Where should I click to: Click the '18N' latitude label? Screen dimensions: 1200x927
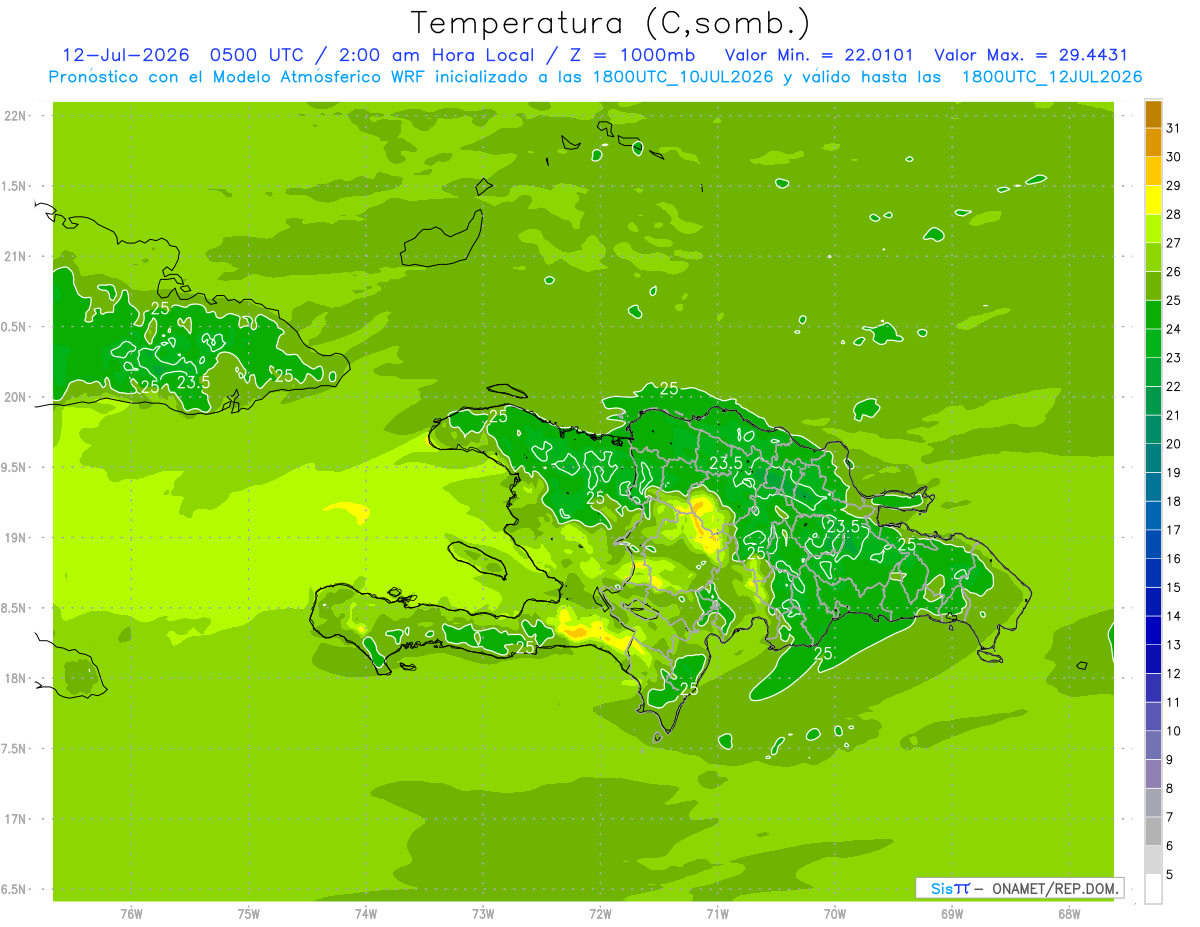click(x=15, y=678)
